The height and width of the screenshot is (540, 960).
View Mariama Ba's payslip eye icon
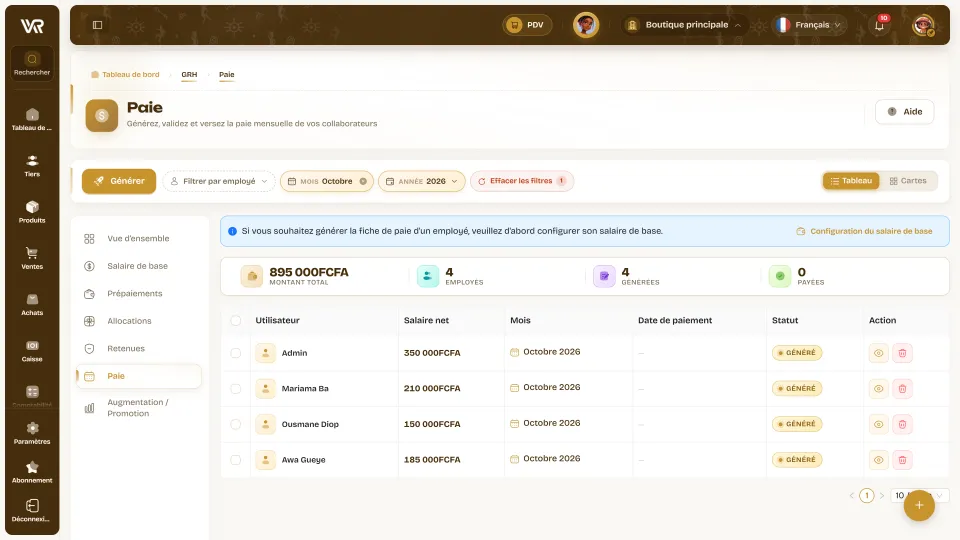879,389
